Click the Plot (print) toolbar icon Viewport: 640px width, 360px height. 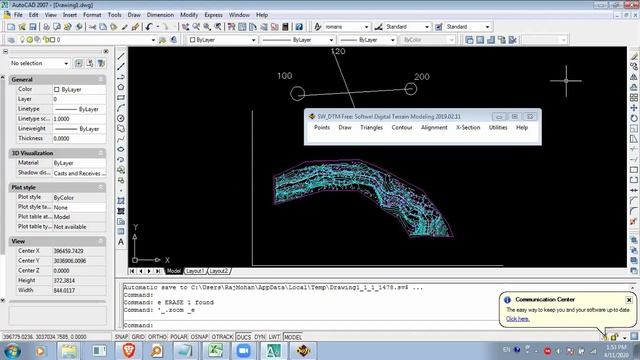[x=46, y=27]
